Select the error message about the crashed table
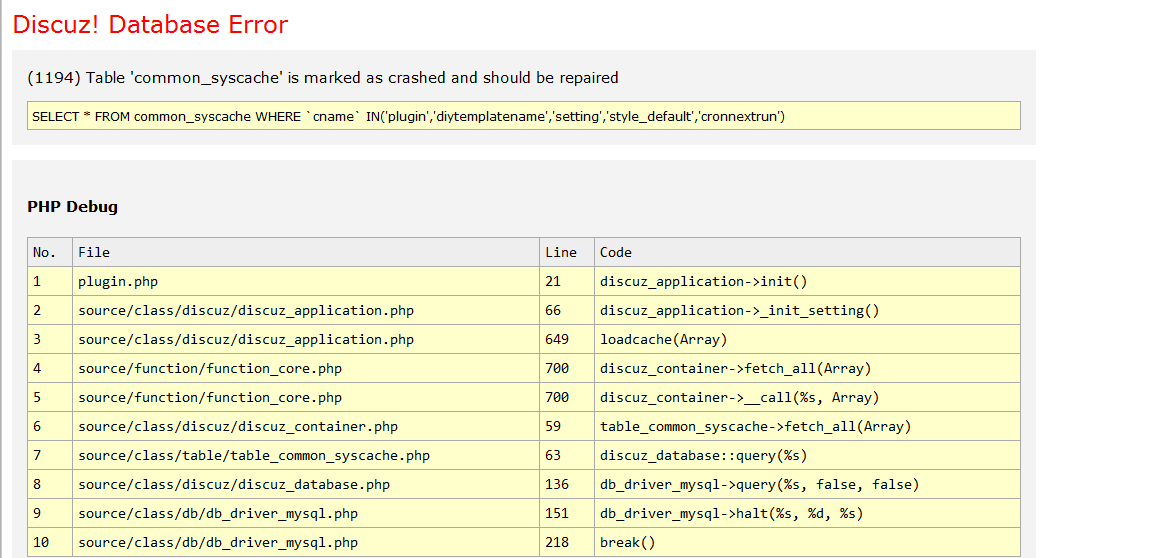The height and width of the screenshot is (558, 1173). pyautogui.click(x=322, y=78)
